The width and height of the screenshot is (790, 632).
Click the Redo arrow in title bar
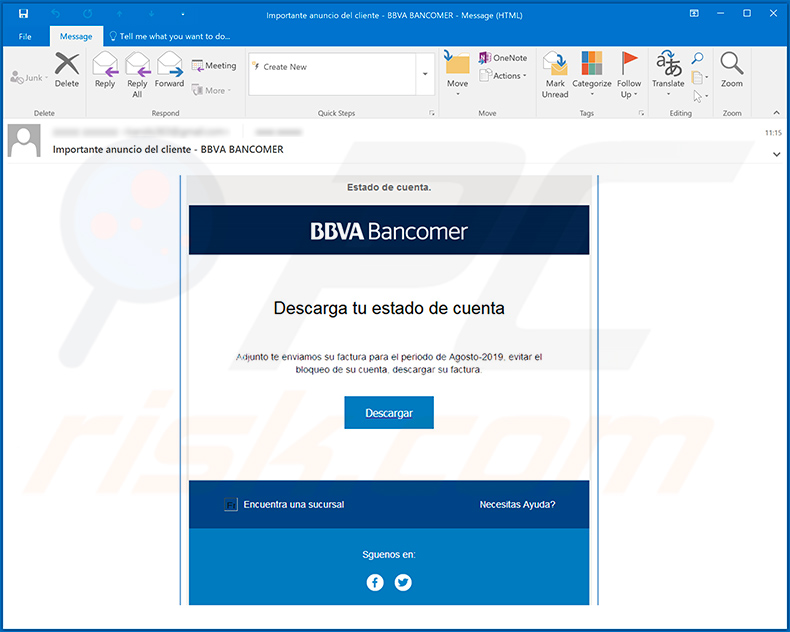pyautogui.click(x=88, y=14)
